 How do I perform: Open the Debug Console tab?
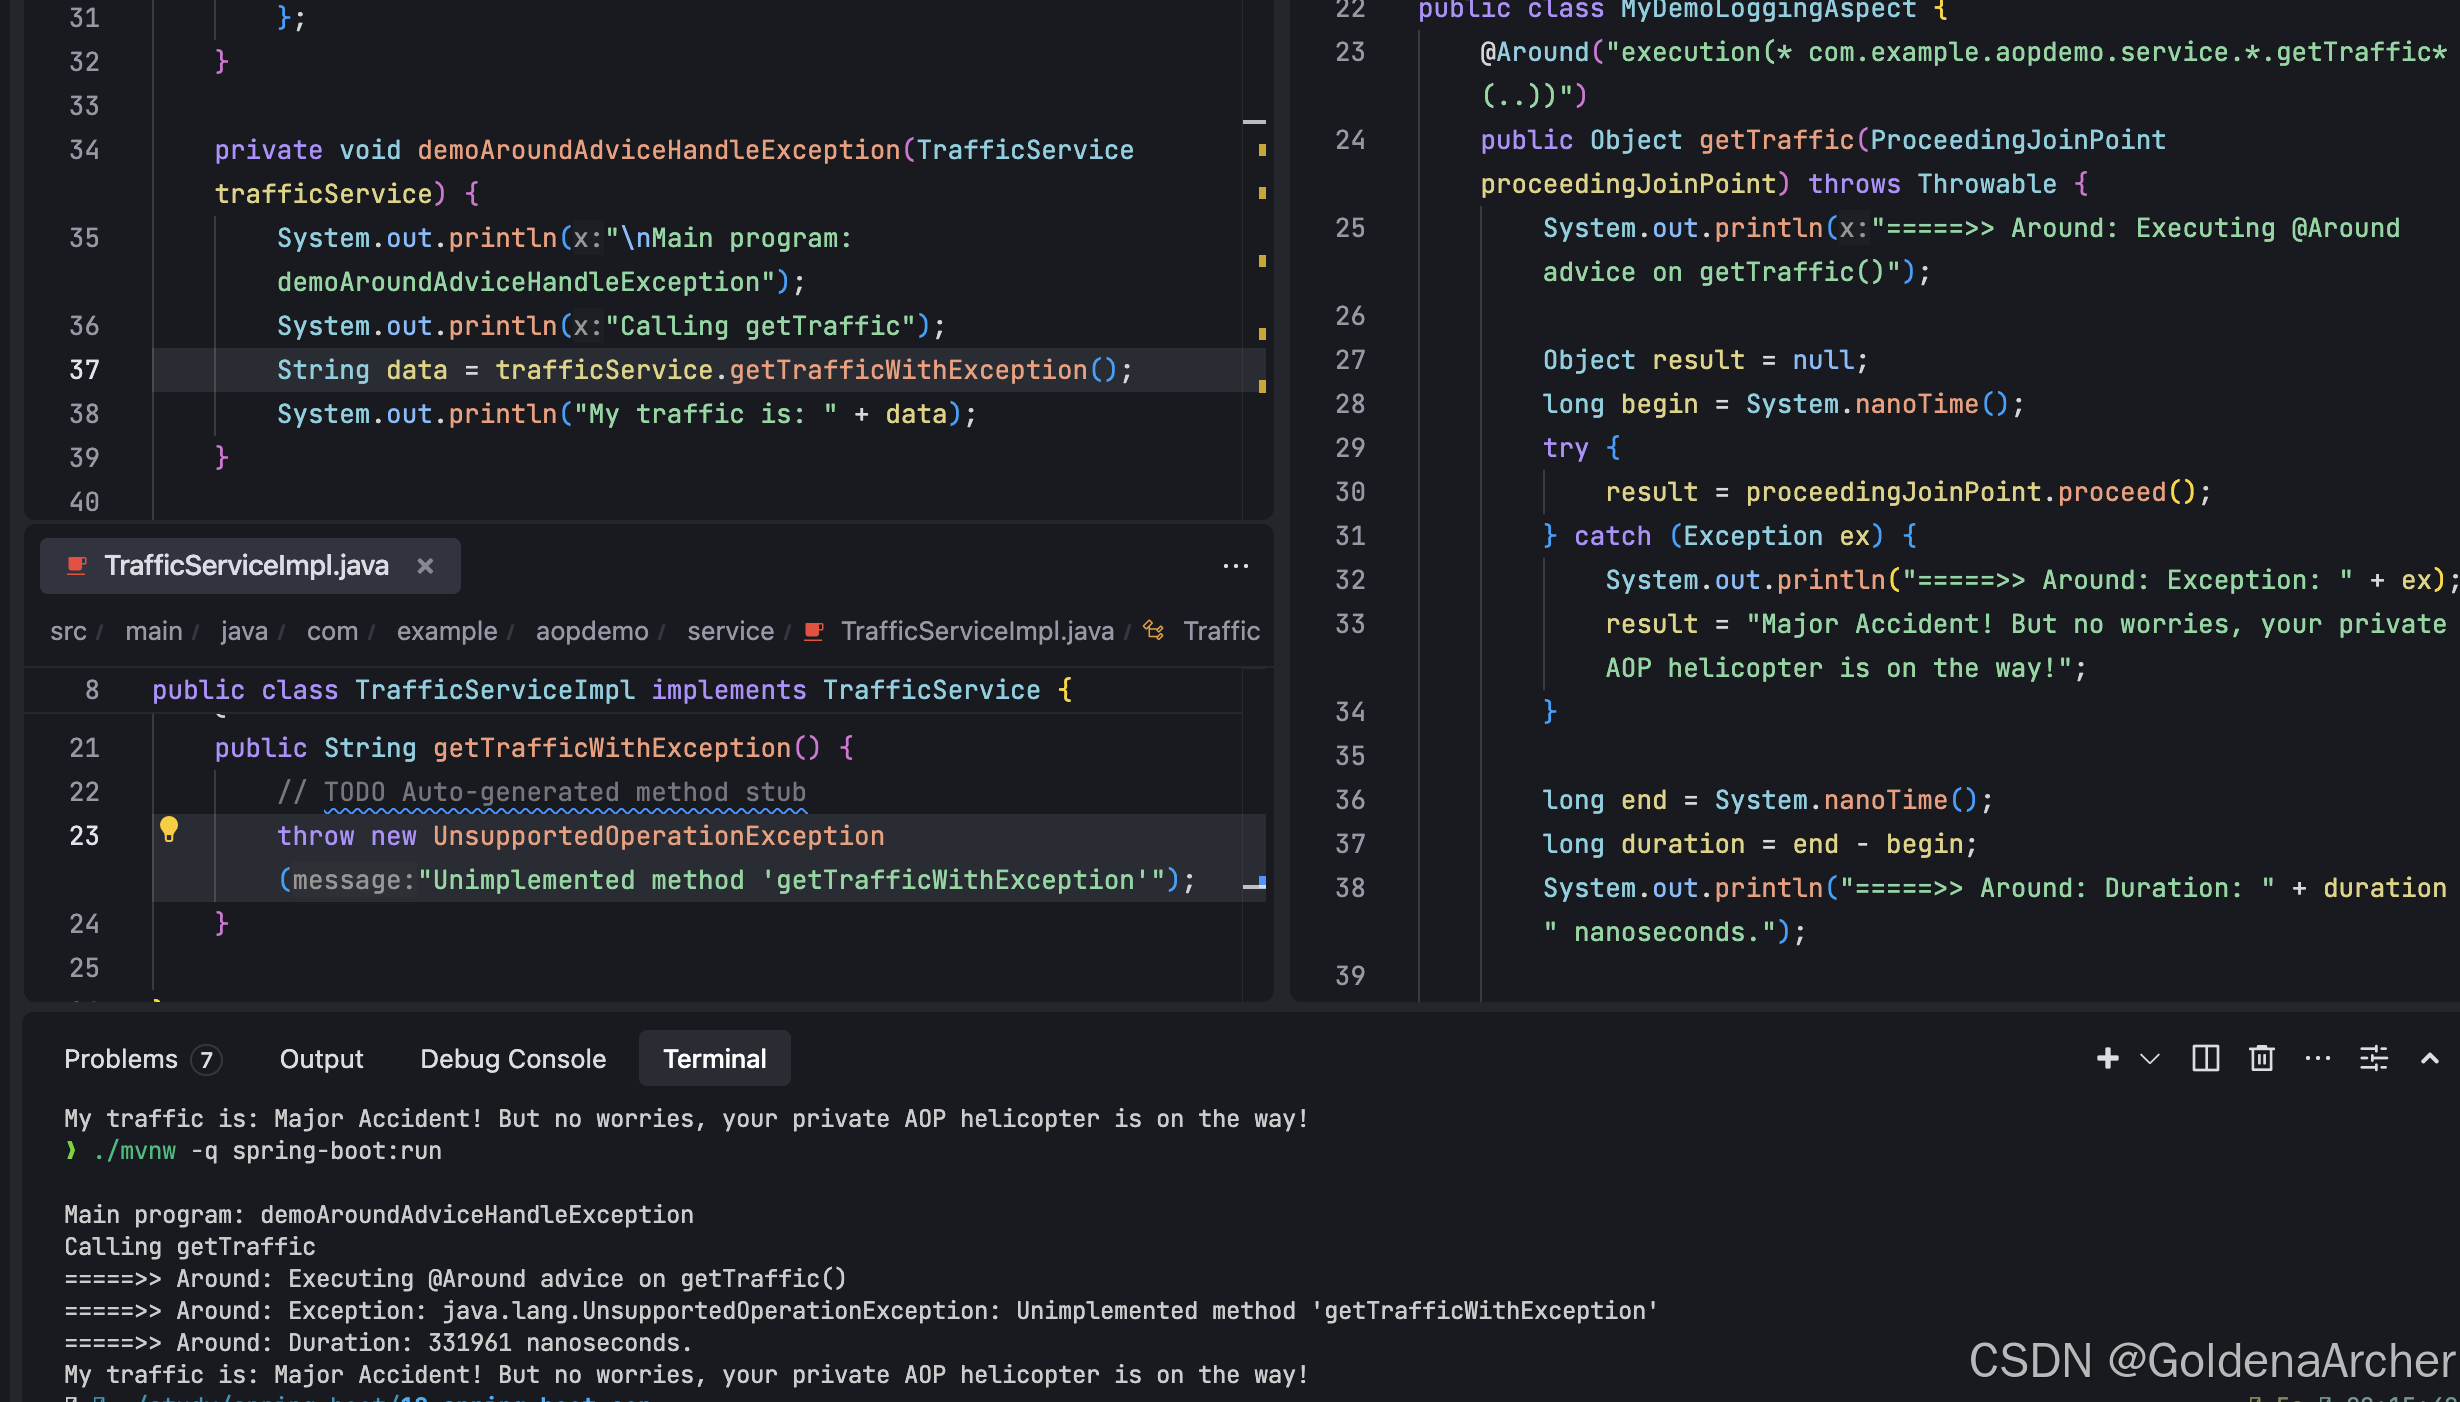513,1059
